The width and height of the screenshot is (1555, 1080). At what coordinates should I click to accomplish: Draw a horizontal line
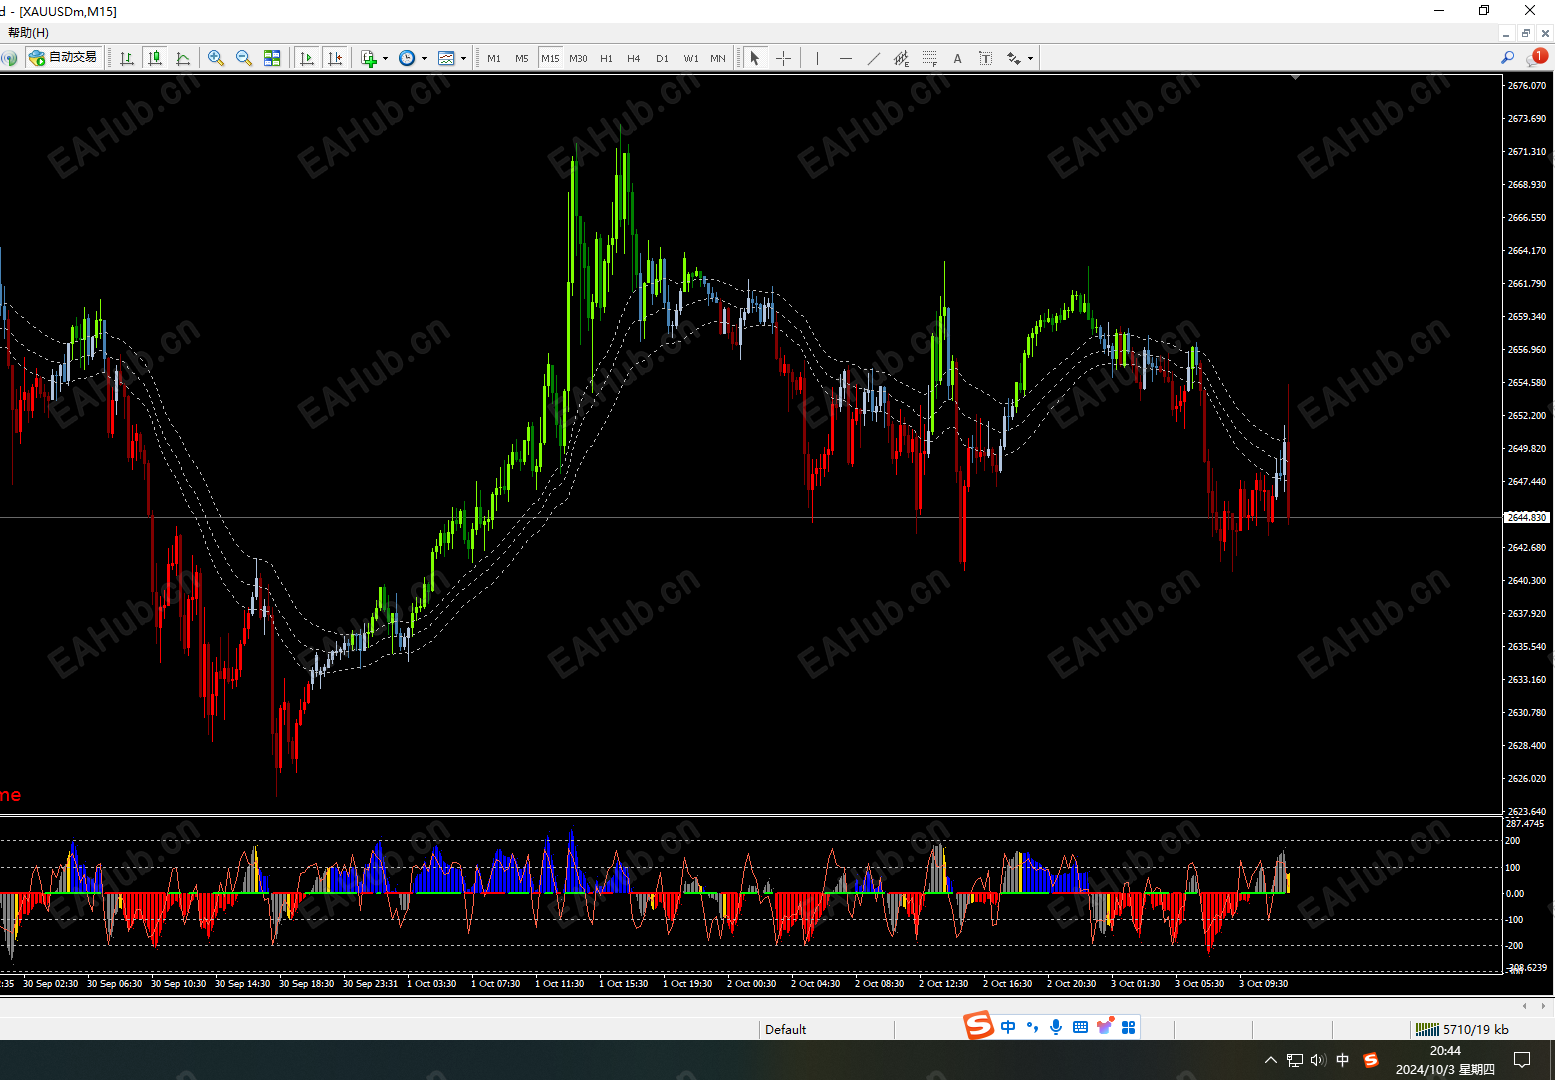(846, 58)
